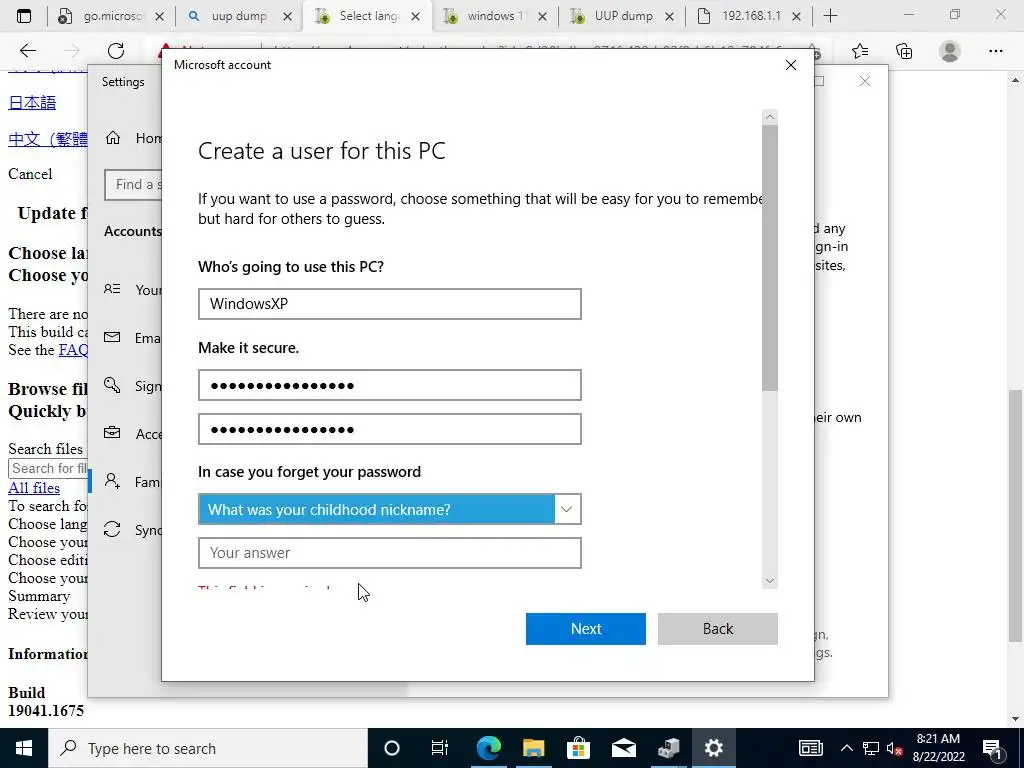Click Settings Home icon
Image resolution: width=1024 pixels, height=768 pixels.
113,138
